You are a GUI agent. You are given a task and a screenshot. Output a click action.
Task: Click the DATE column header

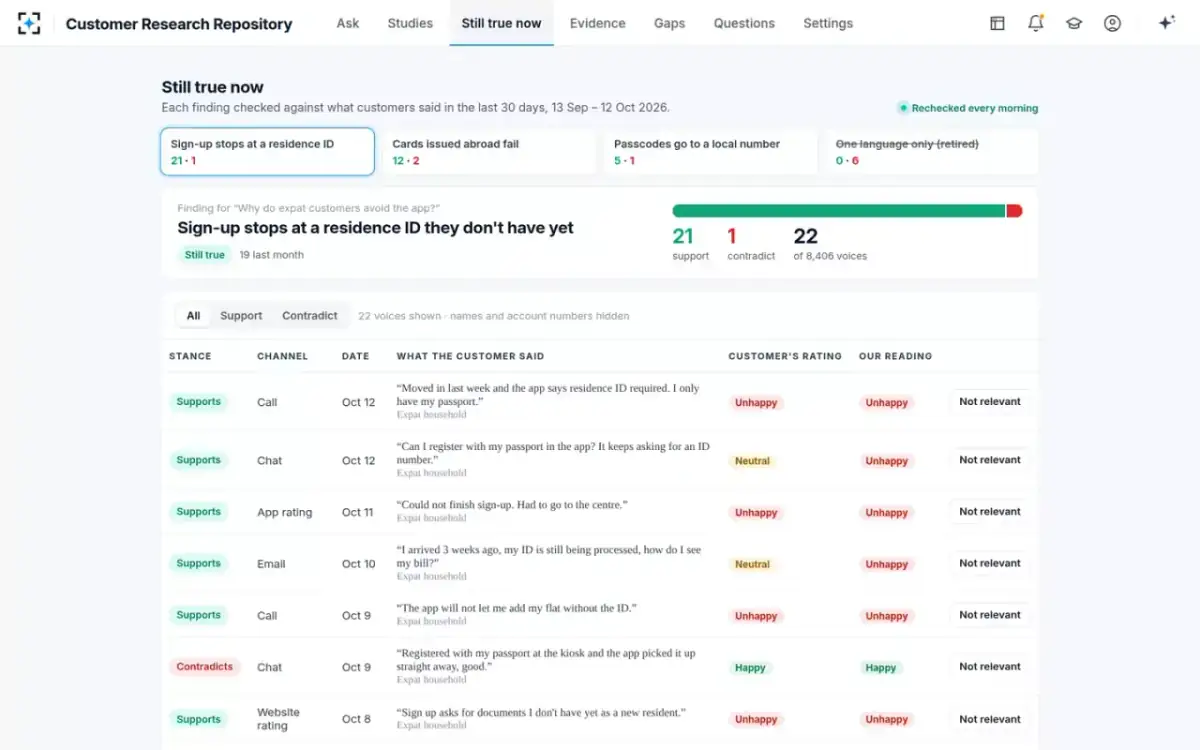pos(355,356)
